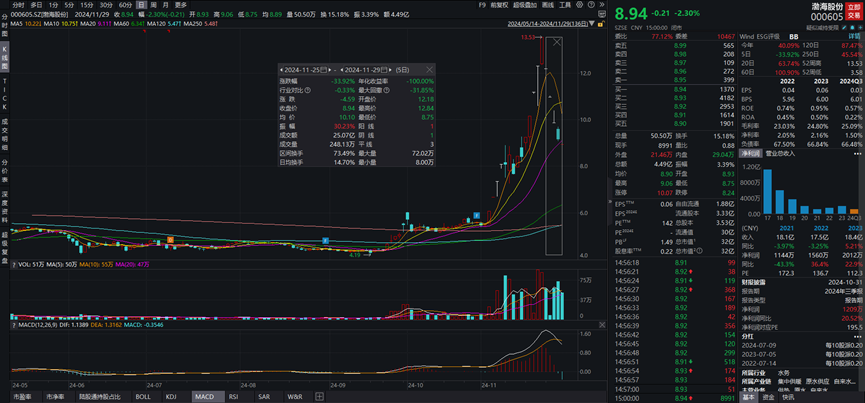This screenshot has width=865, height=403.
Task: Open 分时图 in left sidebar
Action: pyautogui.click(x=5, y=26)
